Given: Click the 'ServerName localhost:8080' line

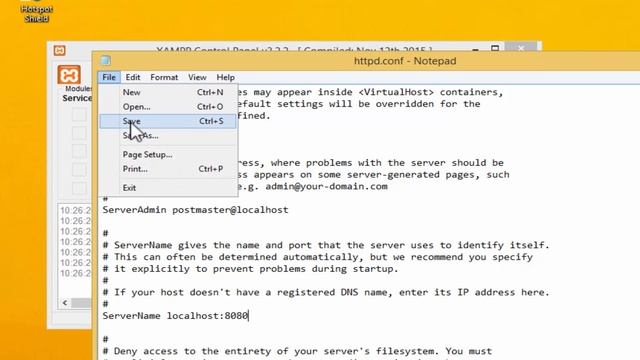Looking at the screenshot, I should coord(176,316).
